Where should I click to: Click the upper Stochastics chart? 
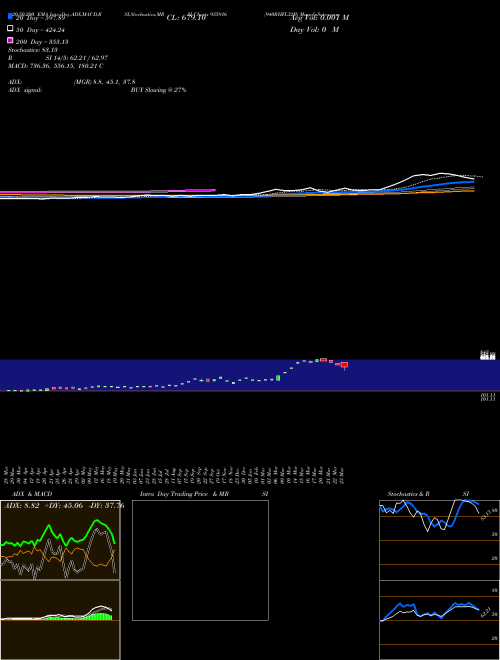(439, 540)
